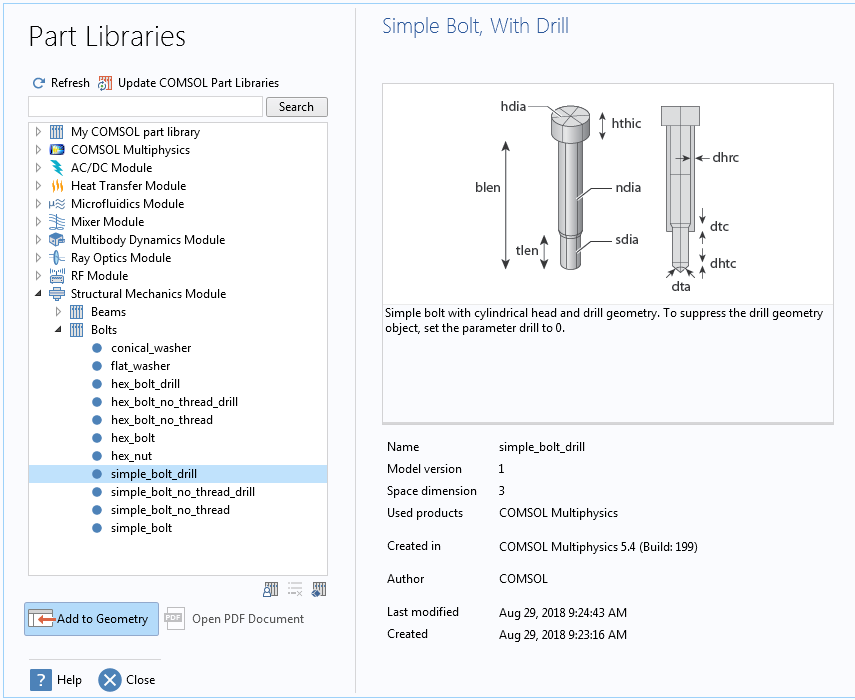This screenshot has width=855, height=700.
Task: Click the RF Module label
Action: [100, 276]
